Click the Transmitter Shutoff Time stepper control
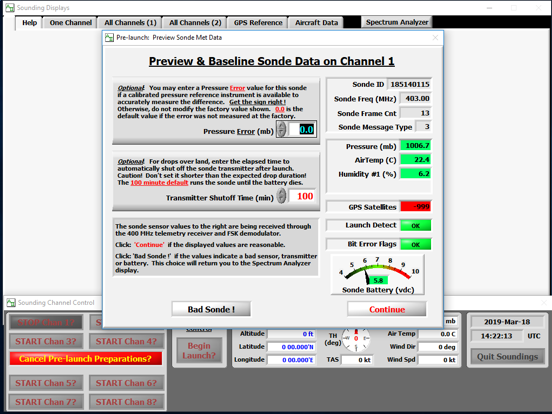Screen dimensions: 552x414 click(x=281, y=196)
